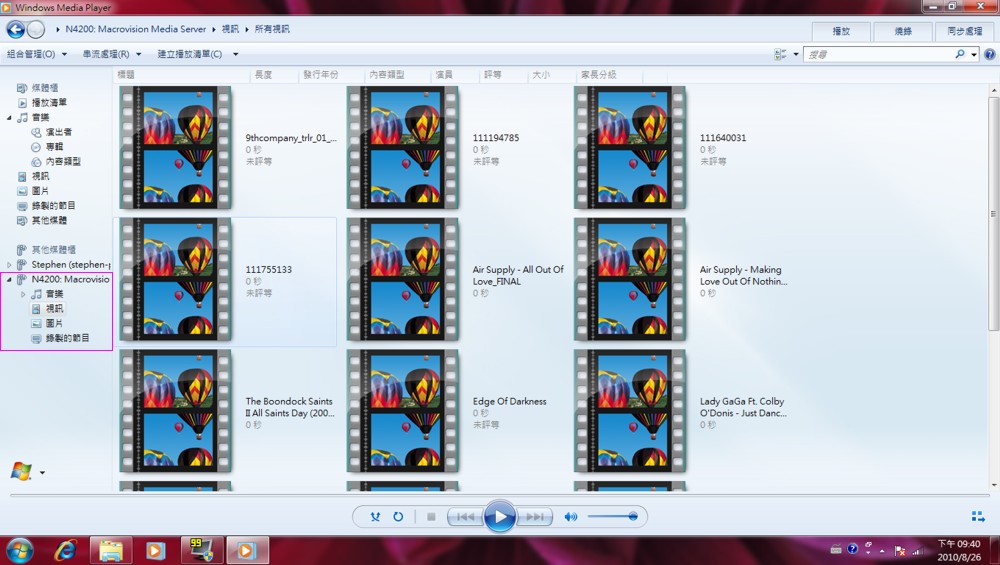Toggle repeat playback mode
Image resolution: width=1000 pixels, height=565 pixels.
pyautogui.click(x=398, y=517)
